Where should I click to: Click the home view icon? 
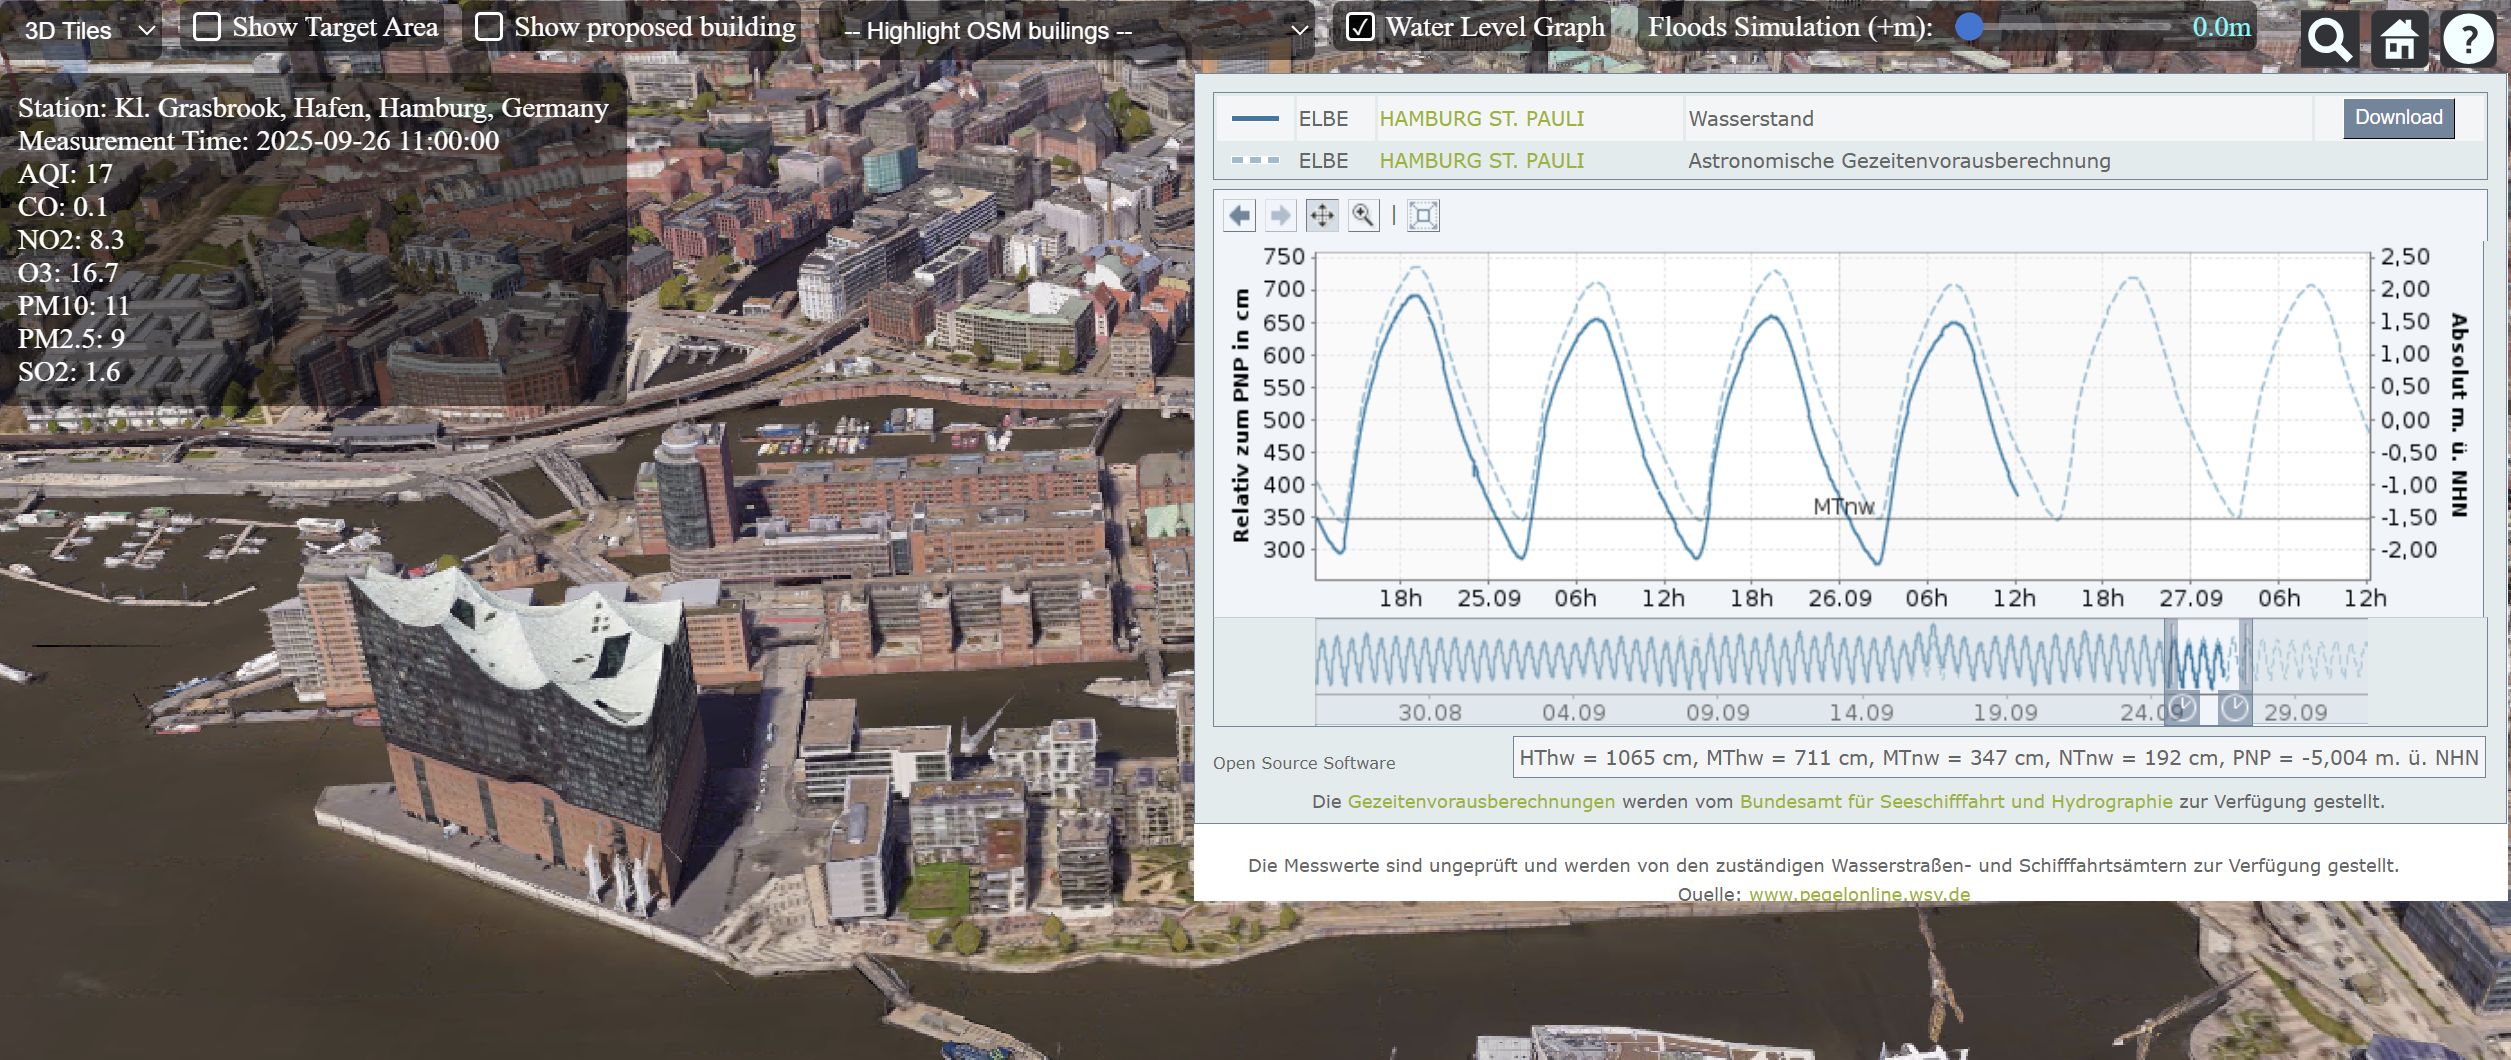point(2399,41)
